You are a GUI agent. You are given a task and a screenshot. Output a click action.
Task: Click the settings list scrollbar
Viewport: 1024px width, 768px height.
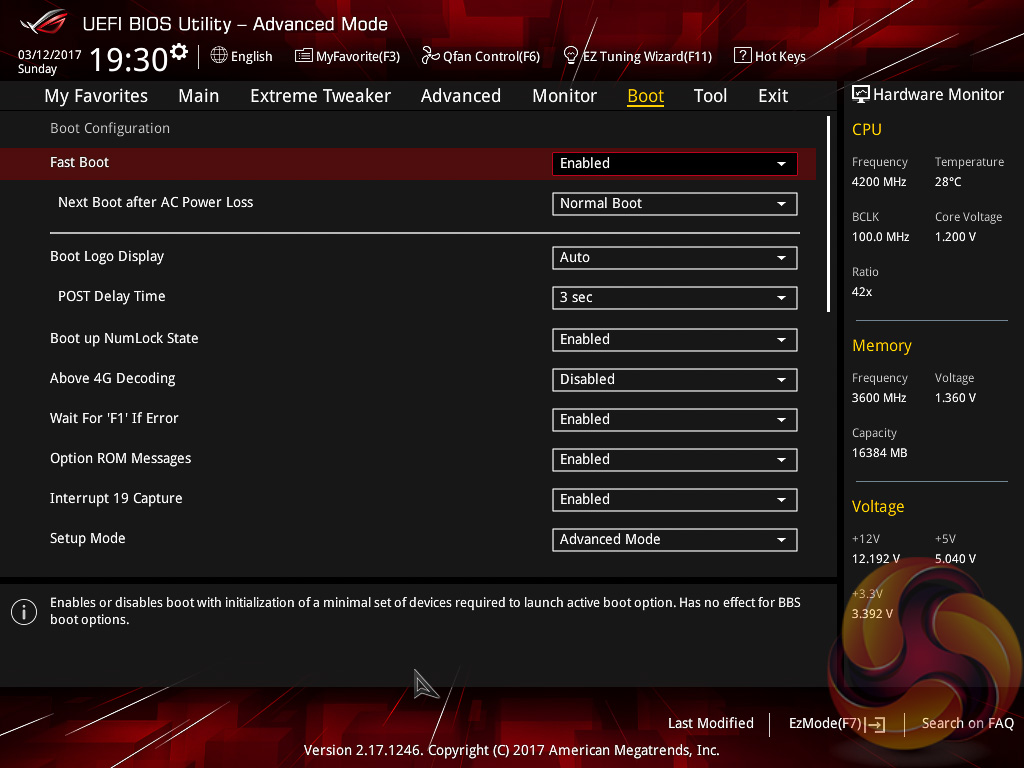[828, 214]
